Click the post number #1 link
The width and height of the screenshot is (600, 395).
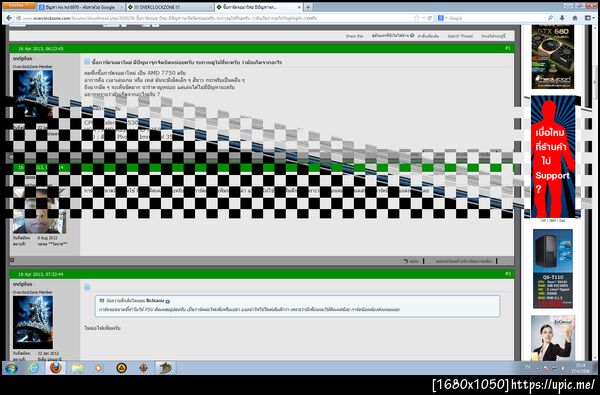507,48
